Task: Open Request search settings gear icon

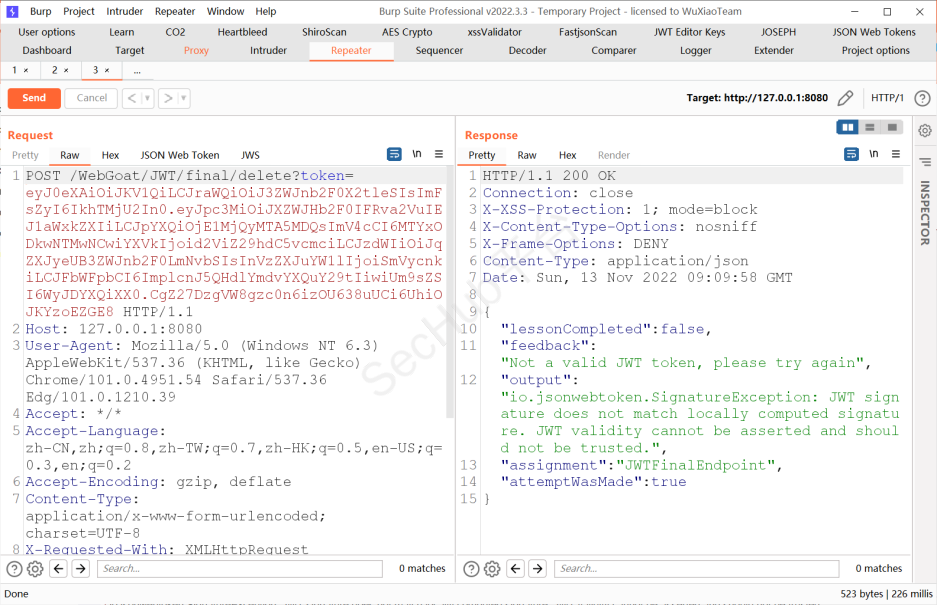Action: [35, 569]
